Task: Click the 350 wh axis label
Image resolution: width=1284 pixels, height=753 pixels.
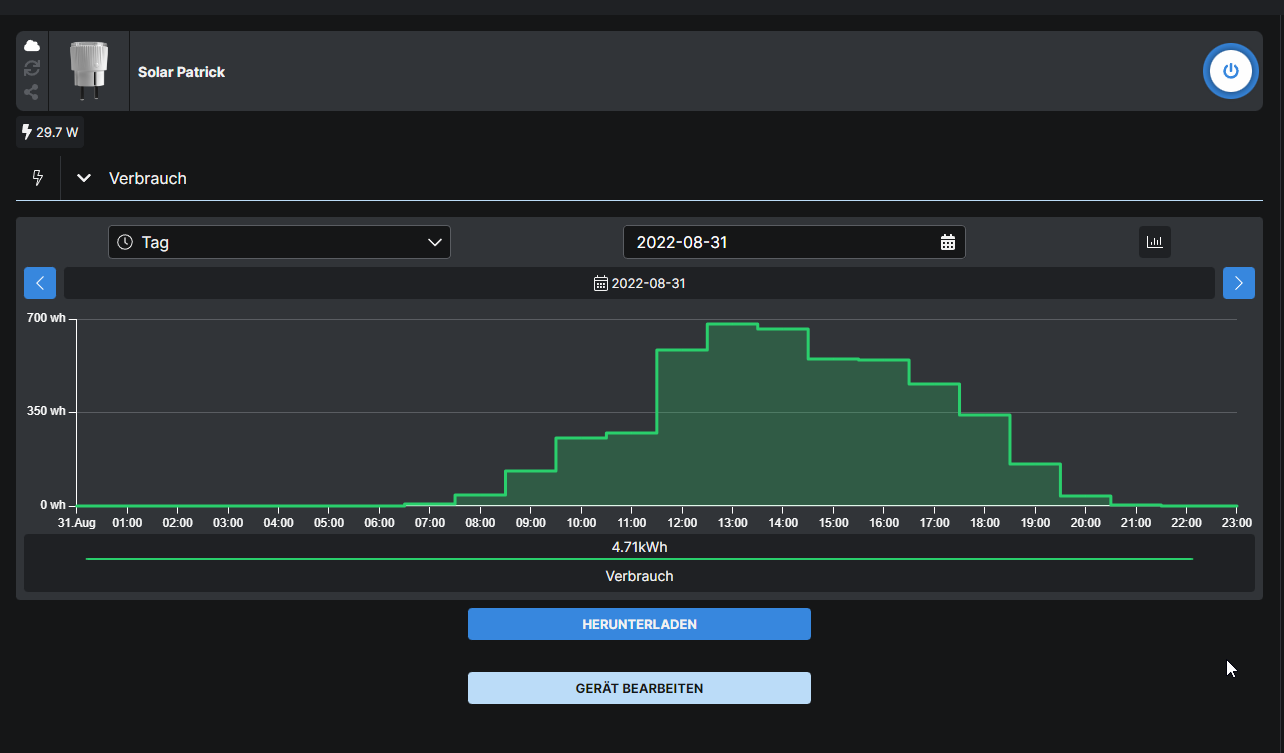Action: point(46,411)
